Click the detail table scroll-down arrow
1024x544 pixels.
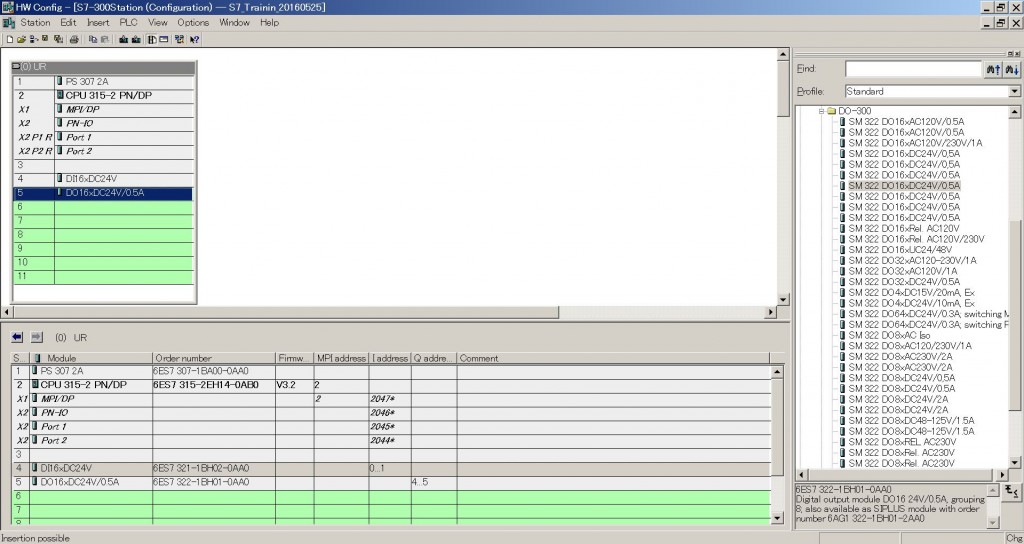point(777,518)
